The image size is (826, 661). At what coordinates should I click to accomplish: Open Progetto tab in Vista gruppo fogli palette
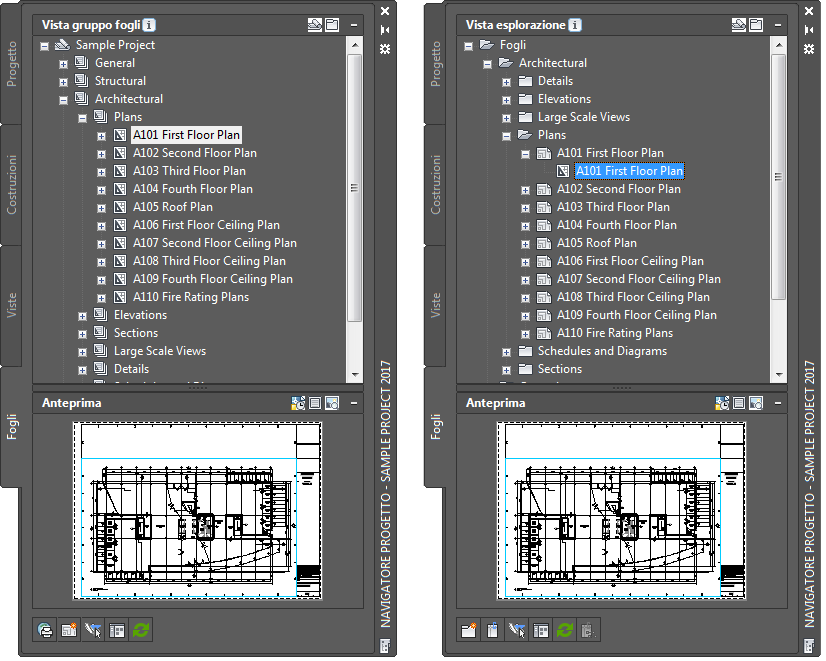pos(12,64)
